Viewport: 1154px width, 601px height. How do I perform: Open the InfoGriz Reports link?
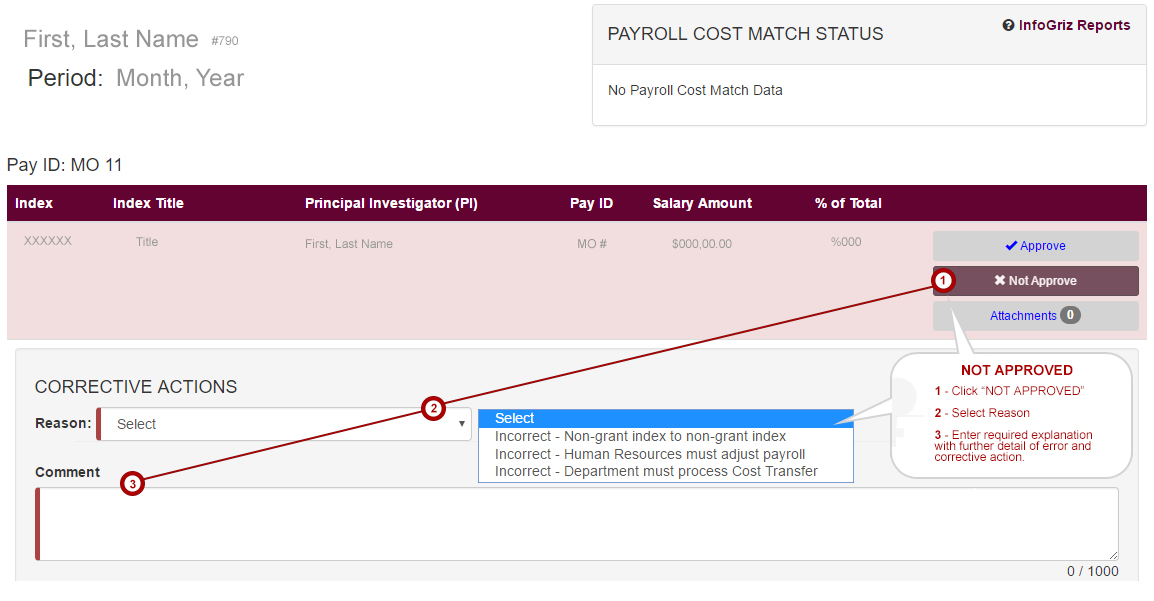pos(1074,26)
